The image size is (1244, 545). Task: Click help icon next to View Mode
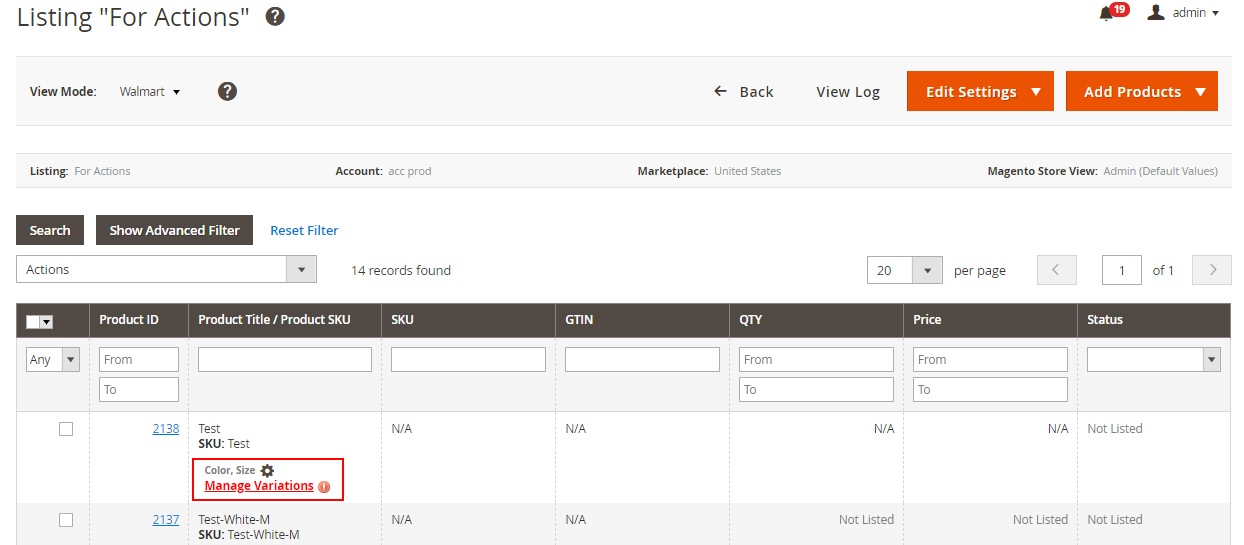tap(227, 91)
